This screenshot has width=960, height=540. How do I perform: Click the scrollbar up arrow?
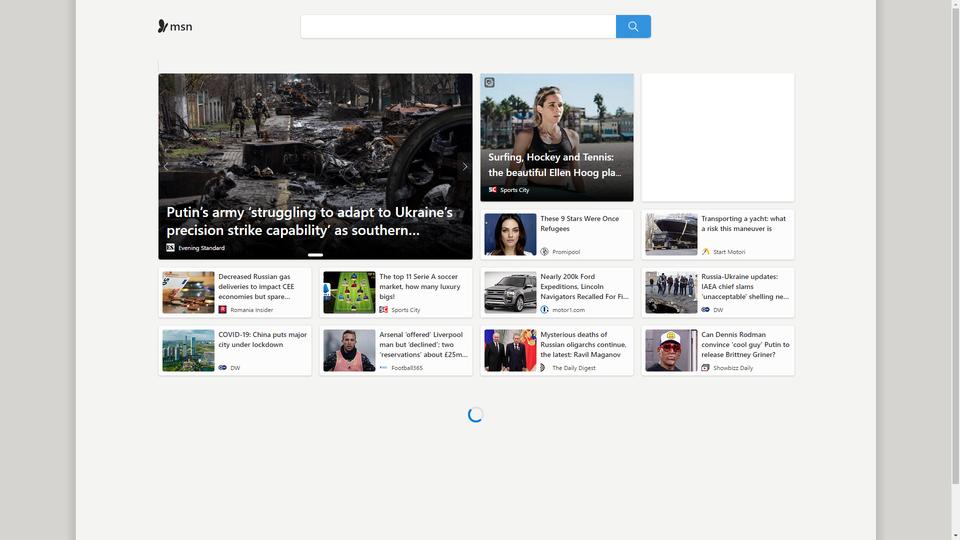955,4
